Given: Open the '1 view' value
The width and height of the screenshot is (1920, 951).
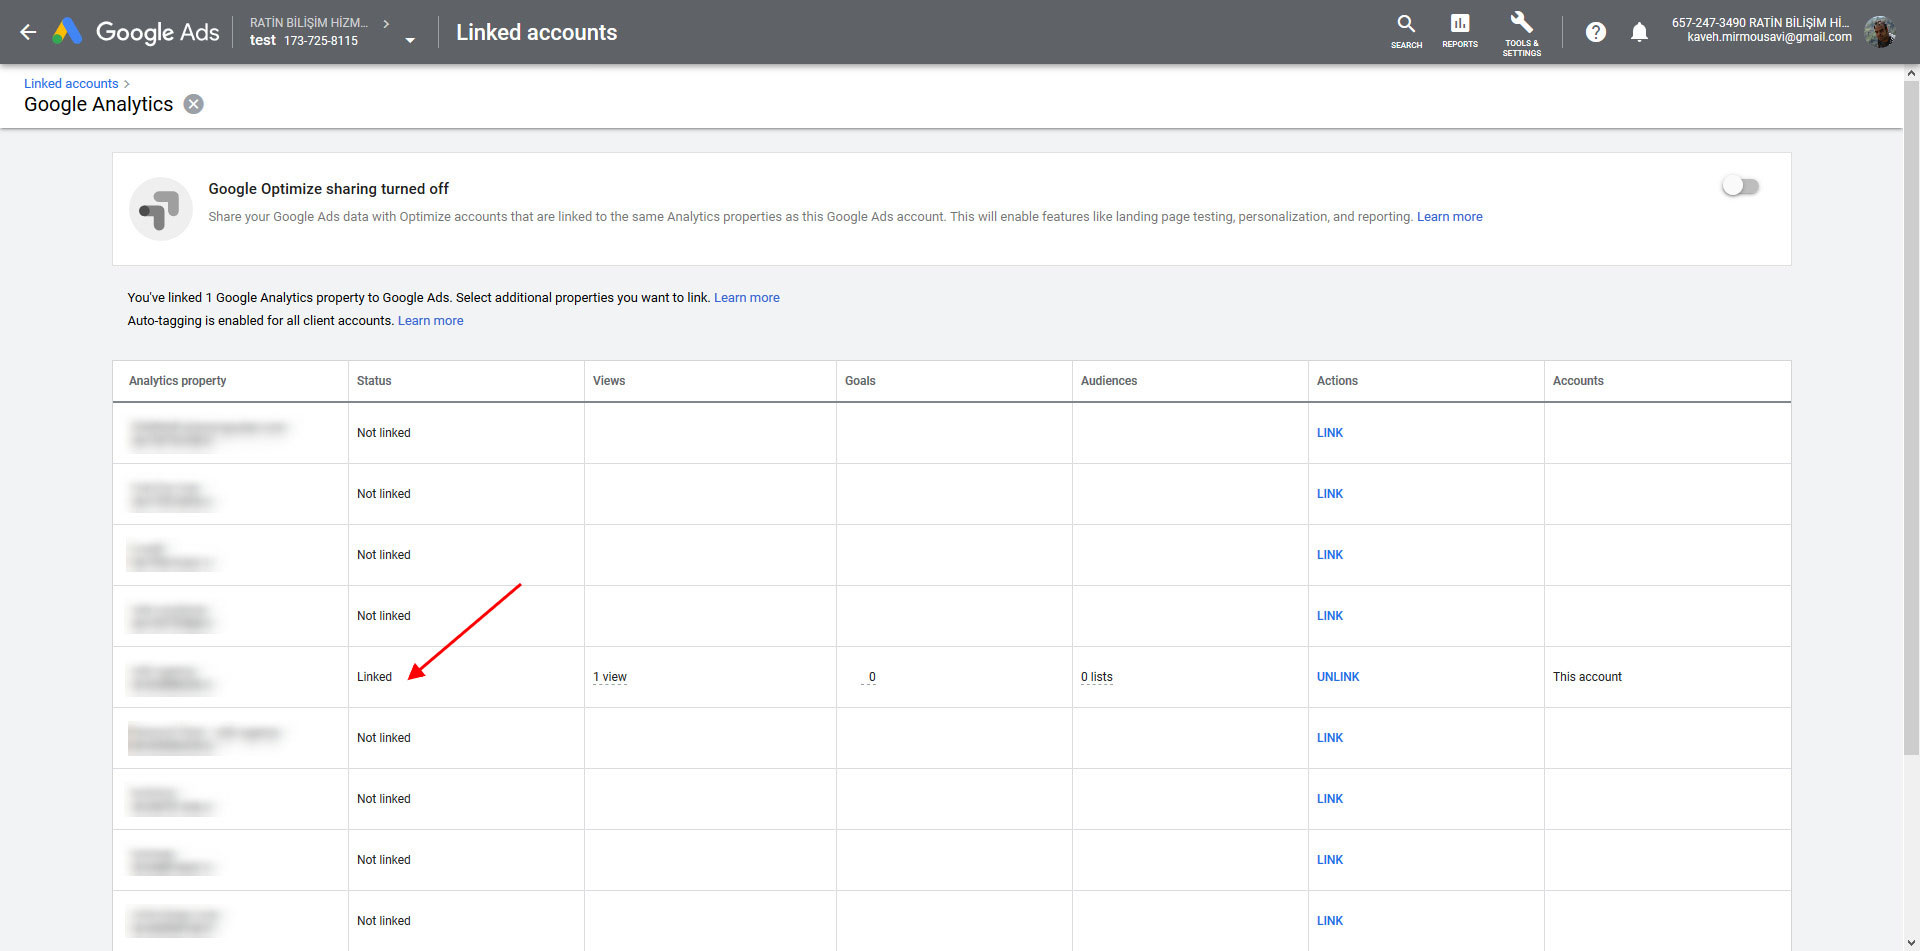Looking at the screenshot, I should tap(610, 677).
